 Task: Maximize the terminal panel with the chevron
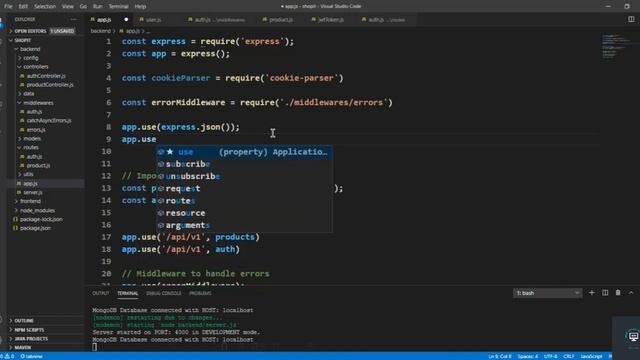click(x=631, y=293)
